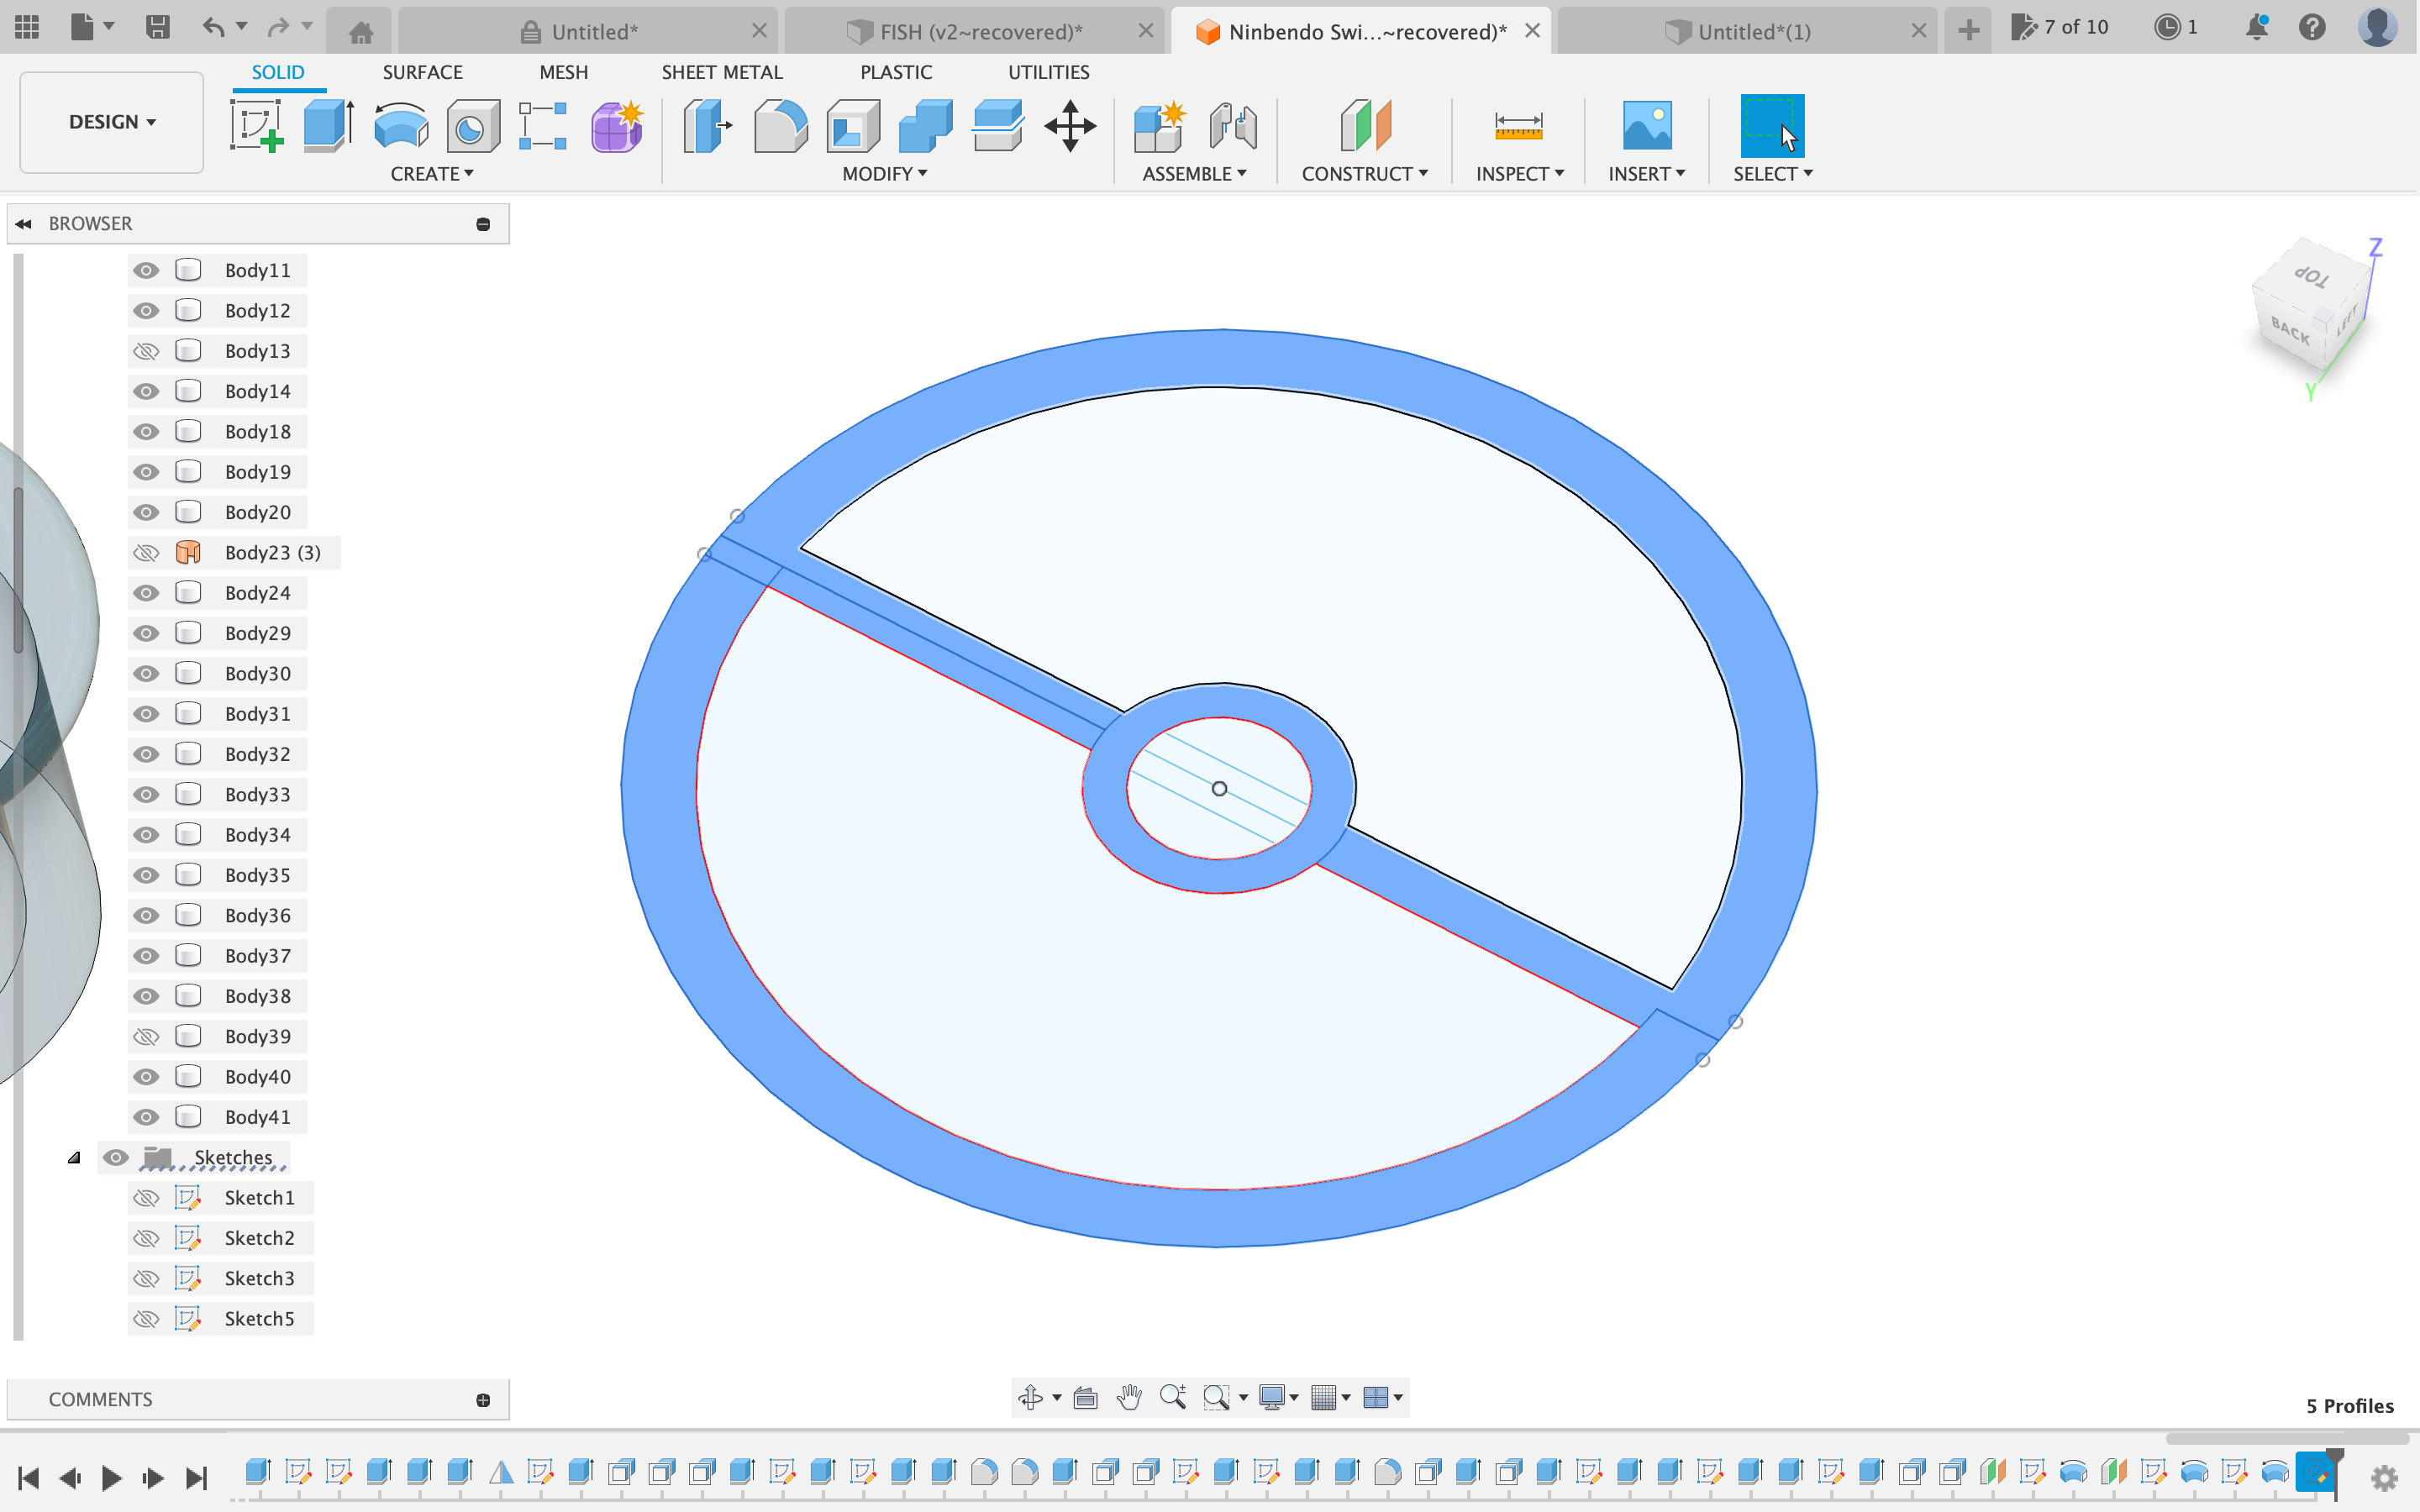Open the Data Panel grid icon
The height and width of the screenshot is (1512, 2420).
[x=27, y=27]
